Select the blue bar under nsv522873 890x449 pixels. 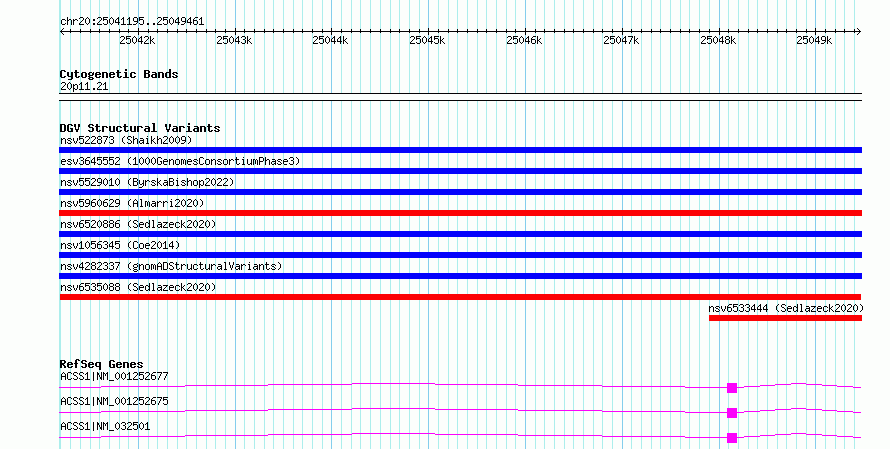[460, 150]
